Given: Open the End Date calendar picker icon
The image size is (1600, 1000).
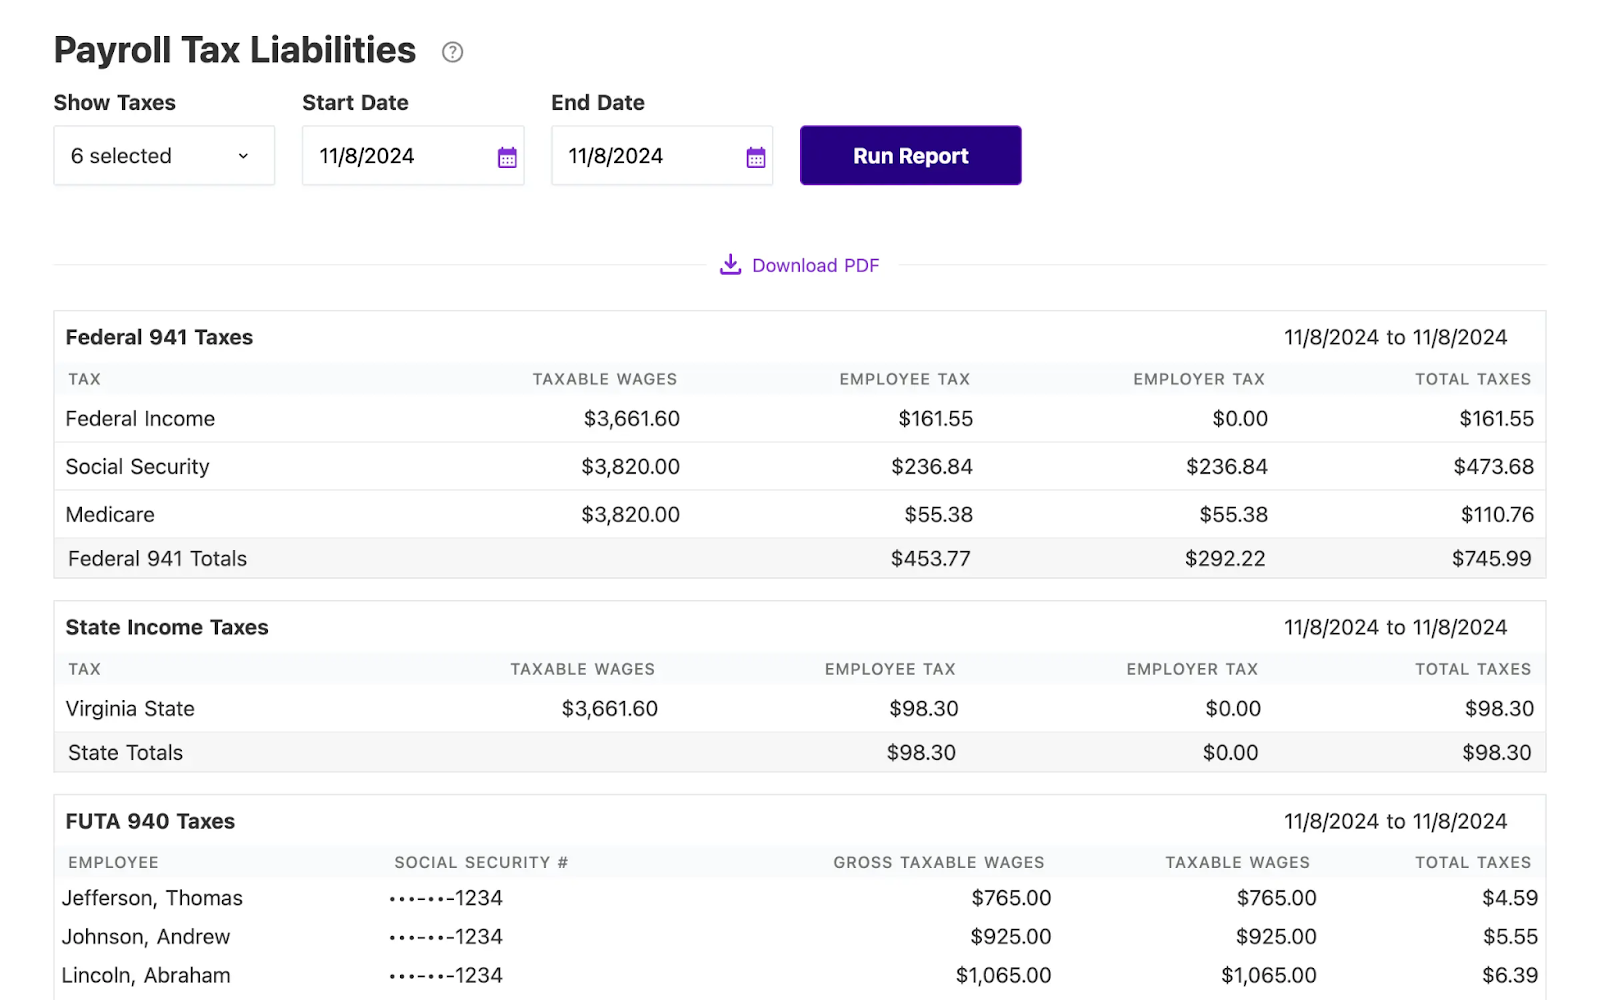Looking at the screenshot, I should [x=756, y=156].
